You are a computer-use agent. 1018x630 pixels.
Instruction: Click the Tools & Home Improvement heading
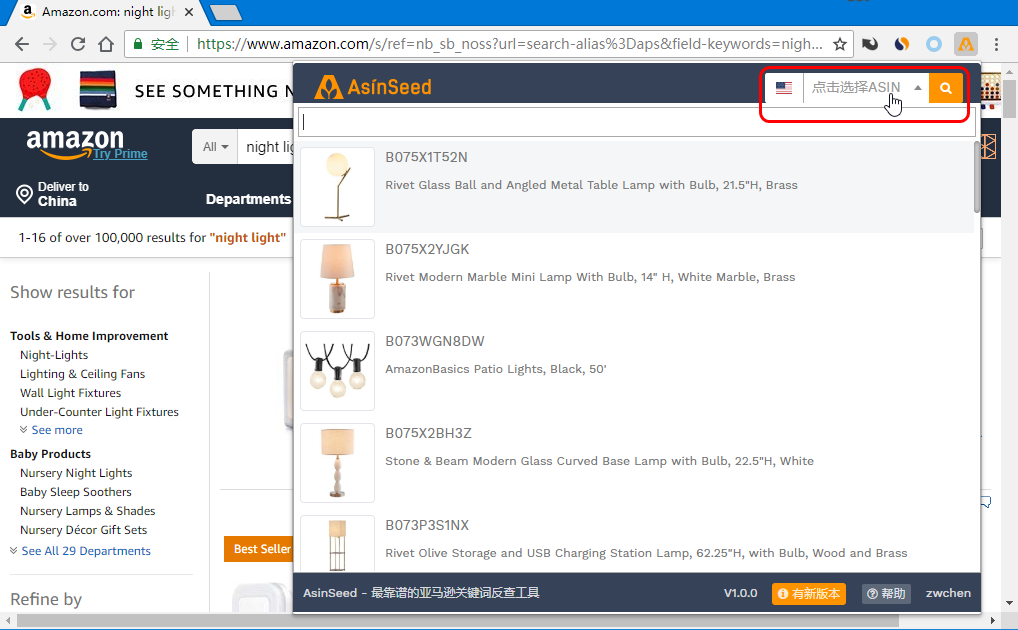(89, 336)
